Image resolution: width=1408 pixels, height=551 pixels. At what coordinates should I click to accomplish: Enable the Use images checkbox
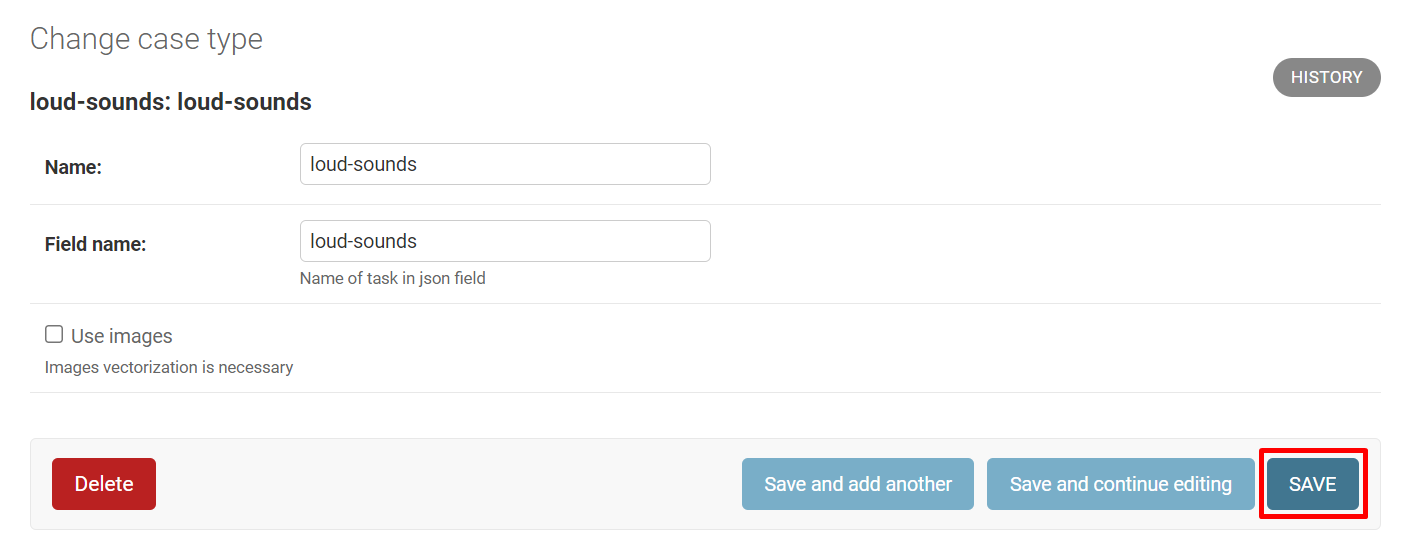pyautogui.click(x=54, y=334)
